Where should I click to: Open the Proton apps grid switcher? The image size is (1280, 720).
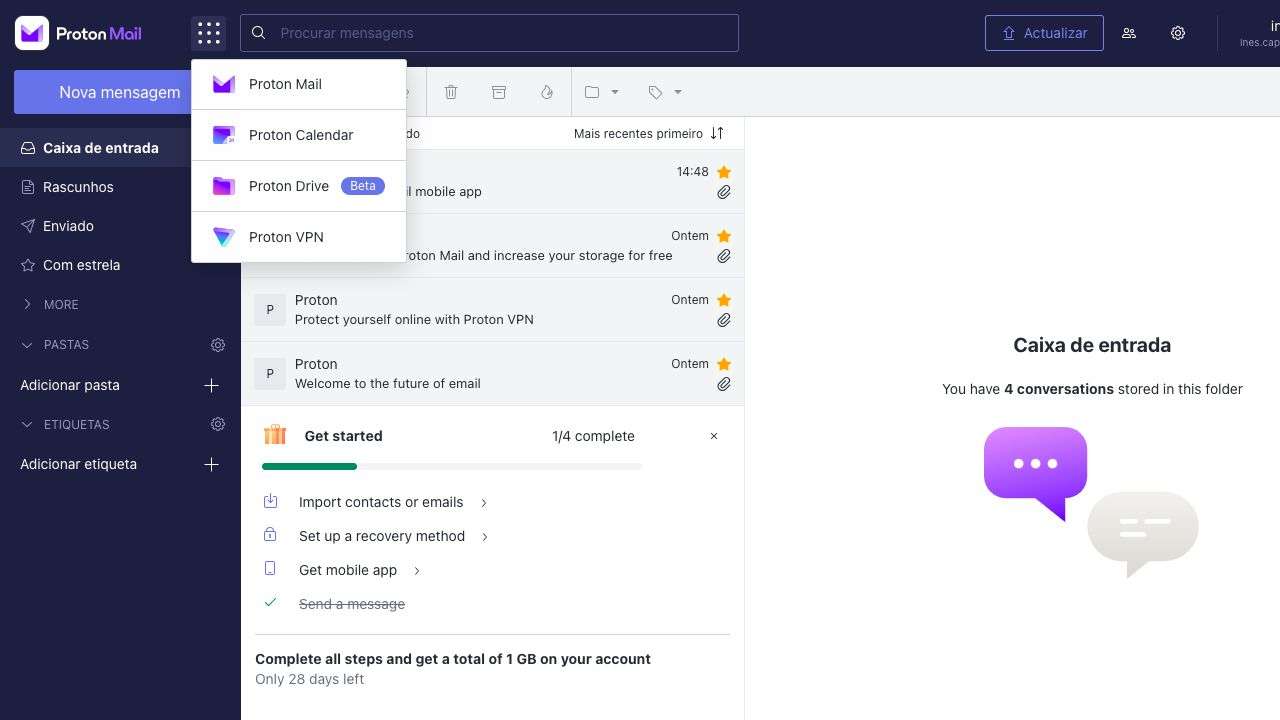[x=208, y=33]
